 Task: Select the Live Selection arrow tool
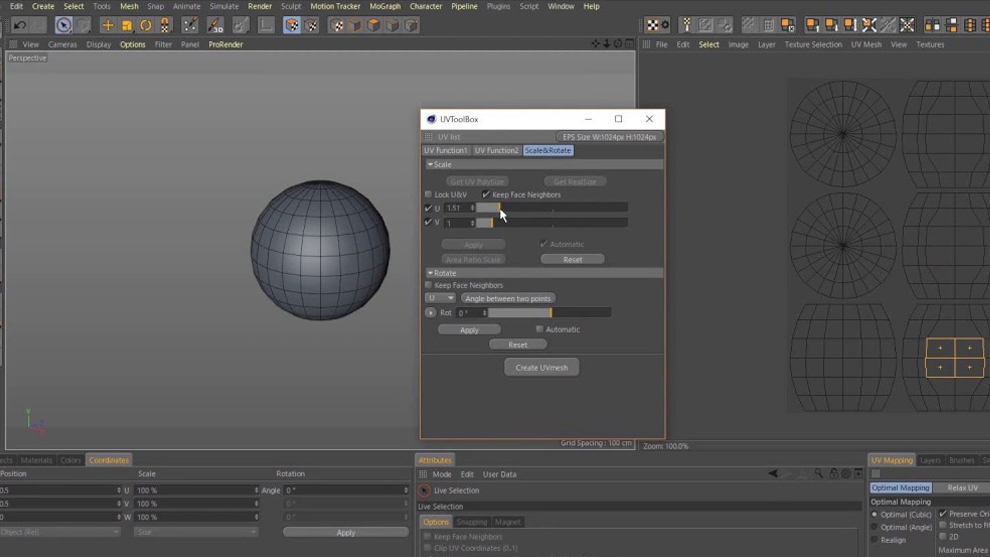pos(63,25)
